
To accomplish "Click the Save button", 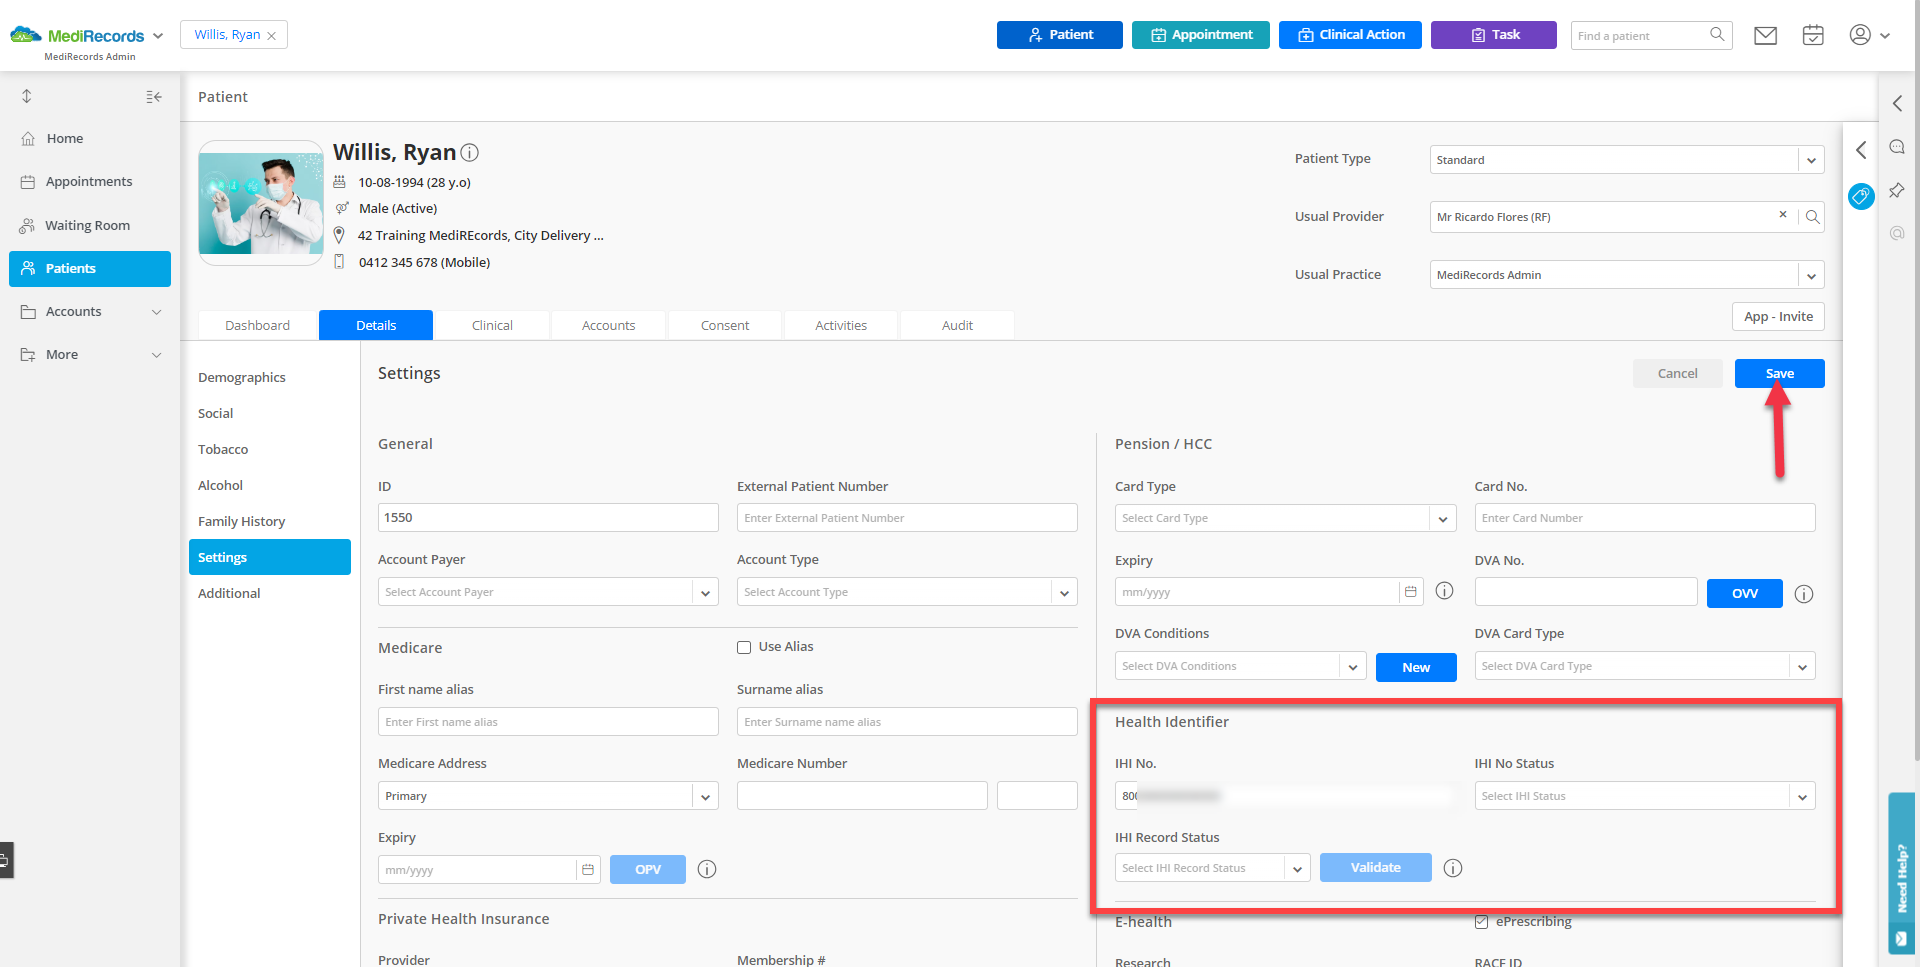I will (1779, 374).
